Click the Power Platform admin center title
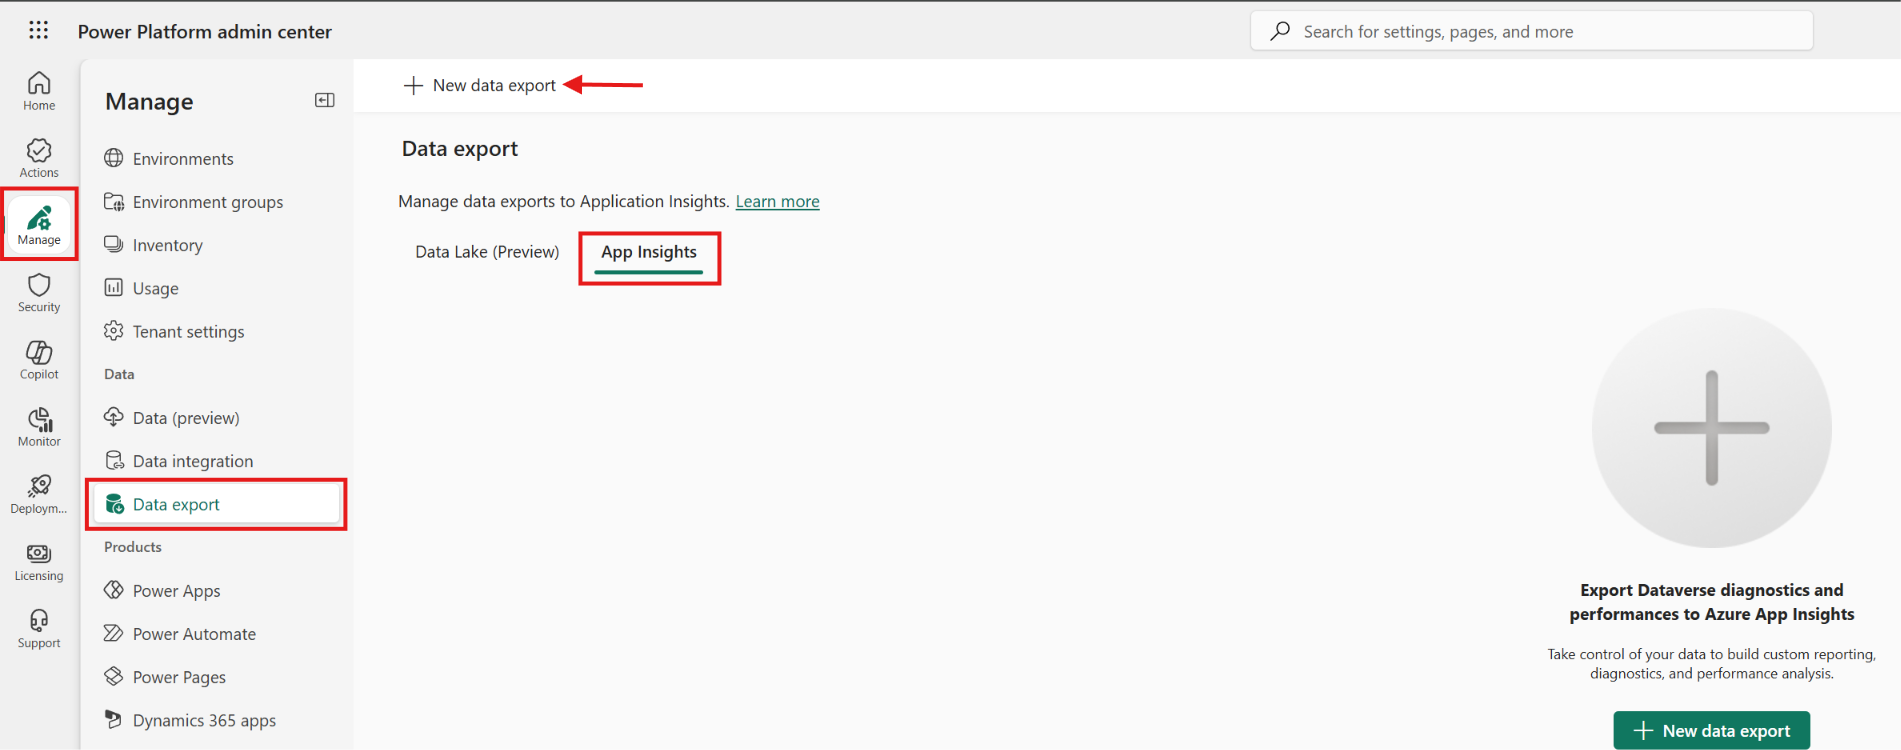The height and width of the screenshot is (750, 1901). 205,31
